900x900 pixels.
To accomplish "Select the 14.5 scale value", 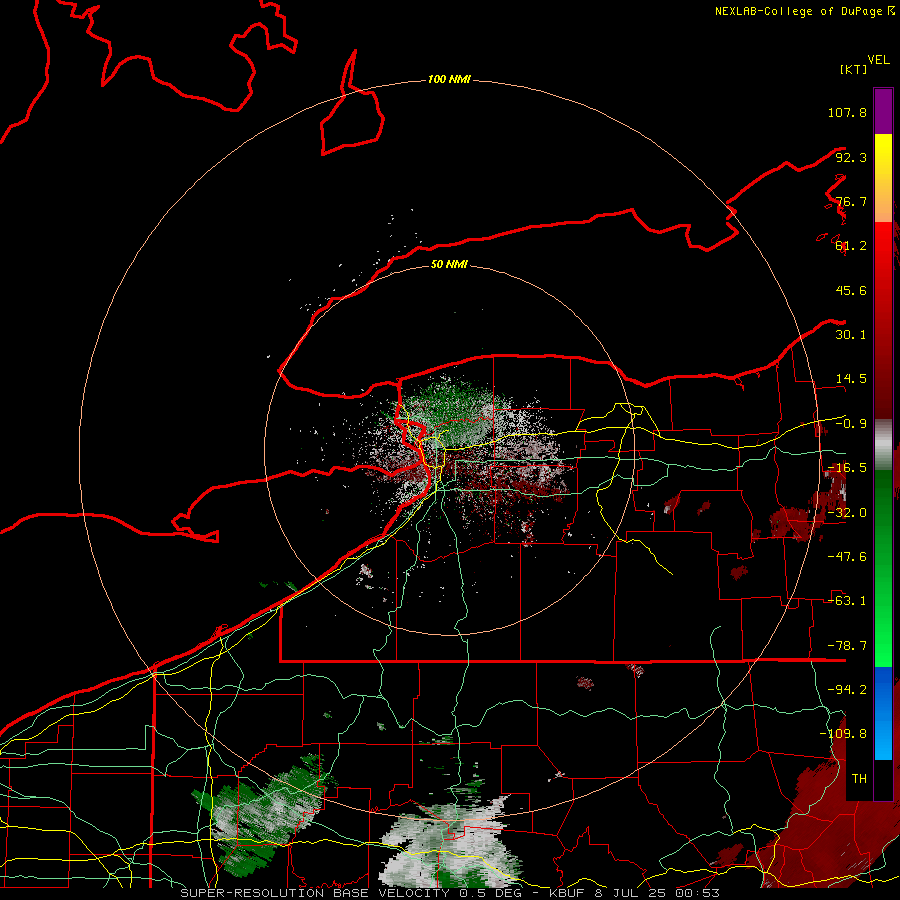I will click(851, 379).
